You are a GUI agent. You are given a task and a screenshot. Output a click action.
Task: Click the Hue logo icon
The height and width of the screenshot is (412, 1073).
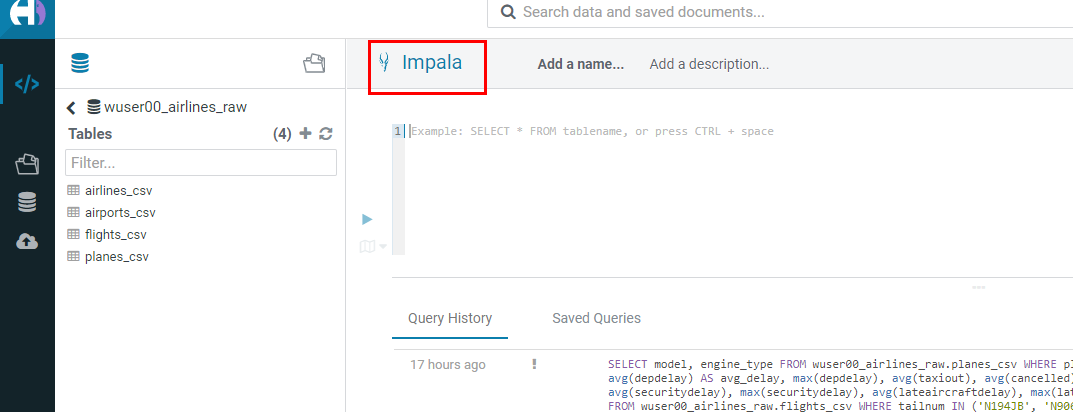click(x=26, y=12)
